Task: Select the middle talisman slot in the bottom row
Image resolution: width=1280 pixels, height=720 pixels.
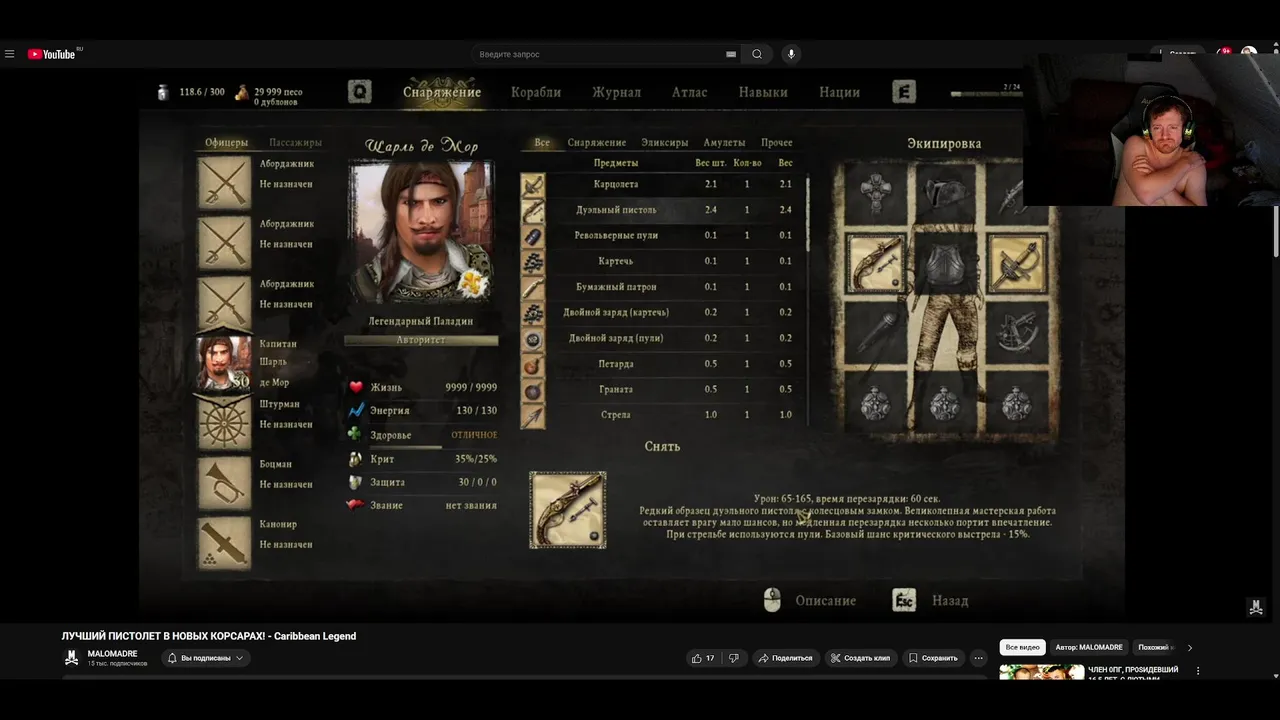Action: click(946, 404)
